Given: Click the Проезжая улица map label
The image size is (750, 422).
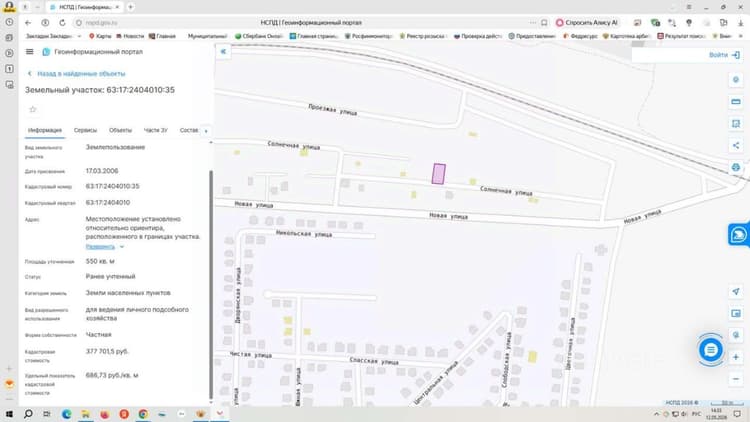Looking at the screenshot, I should 332,110.
